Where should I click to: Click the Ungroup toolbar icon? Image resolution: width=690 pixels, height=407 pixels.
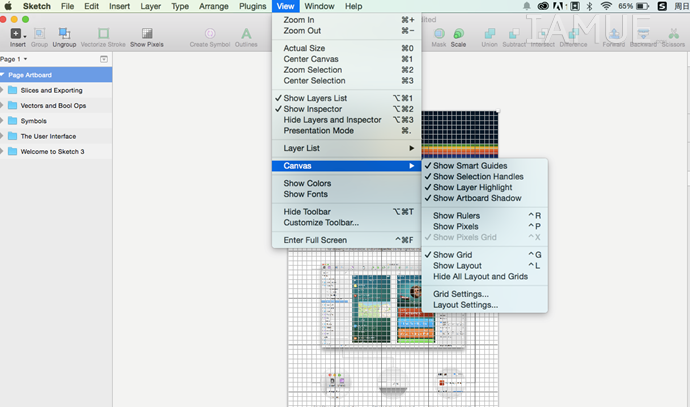click(64, 33)
